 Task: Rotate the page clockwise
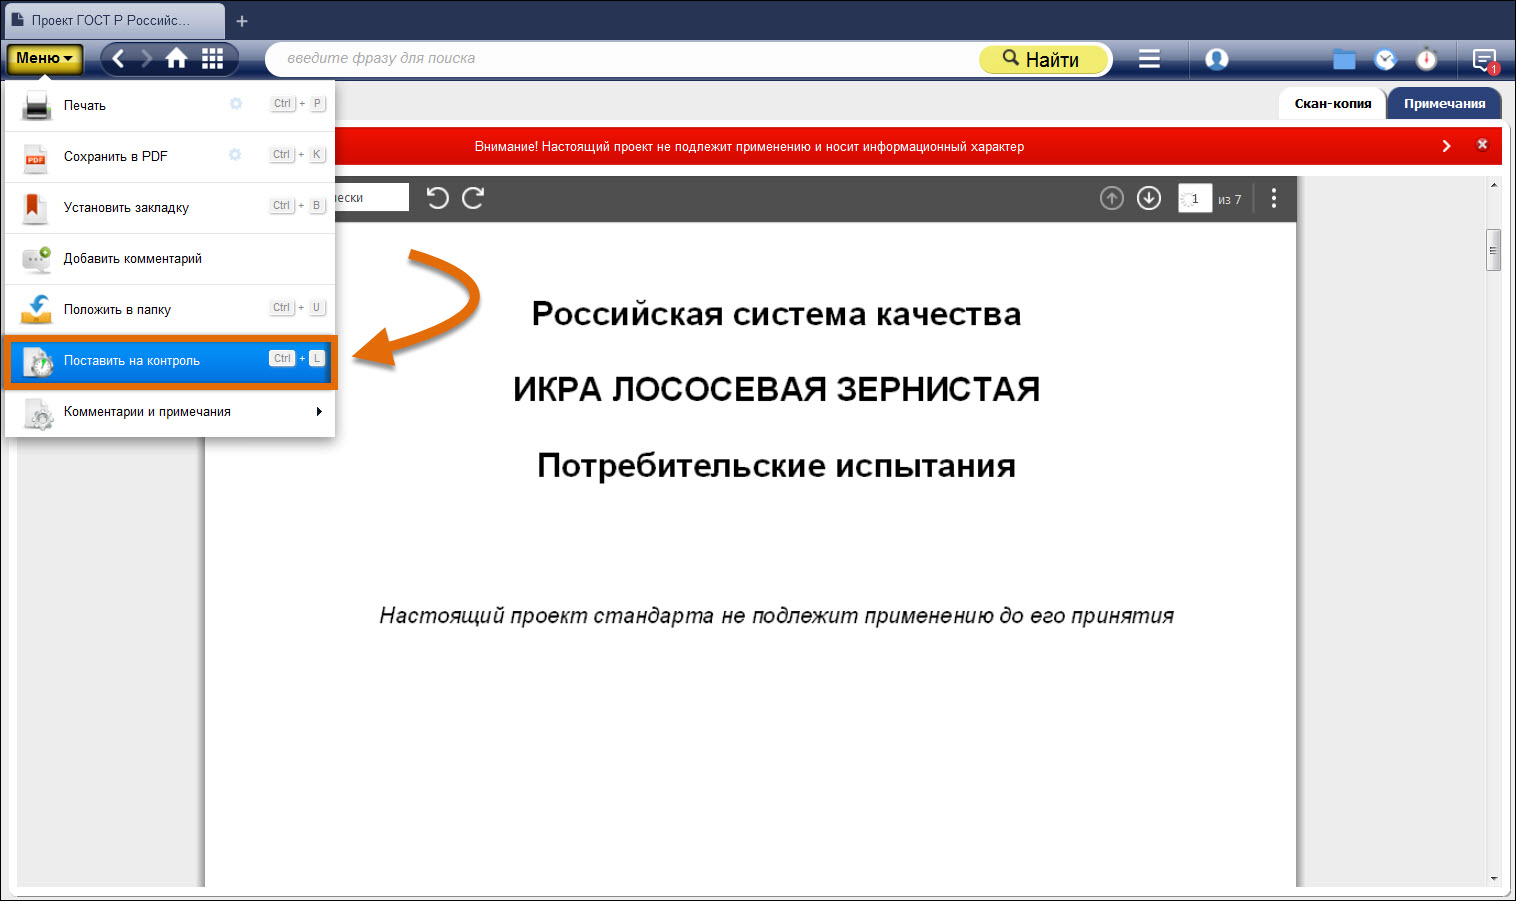pyautogui.click(x=473, y=198)
